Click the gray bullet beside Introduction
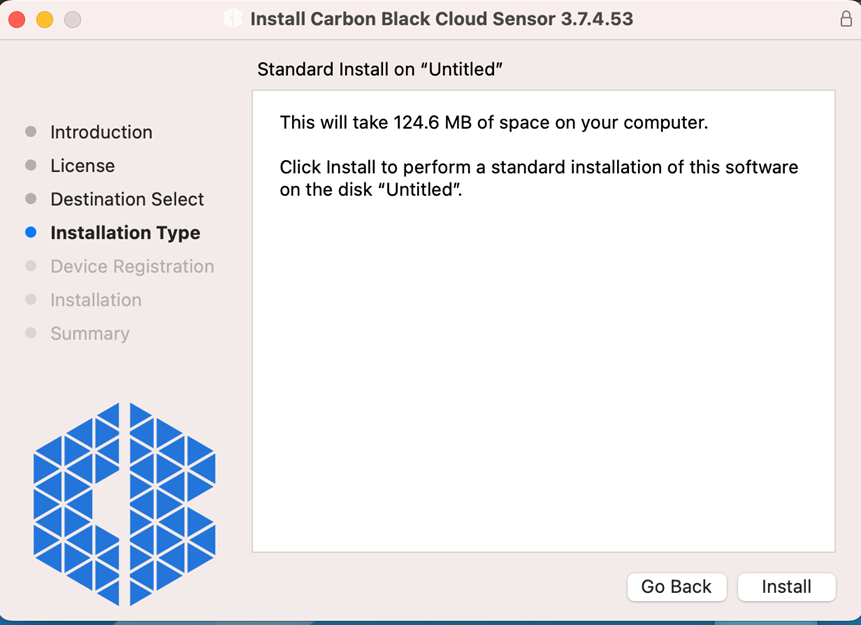This screenshot has height=625, width=861. (32, 131)
